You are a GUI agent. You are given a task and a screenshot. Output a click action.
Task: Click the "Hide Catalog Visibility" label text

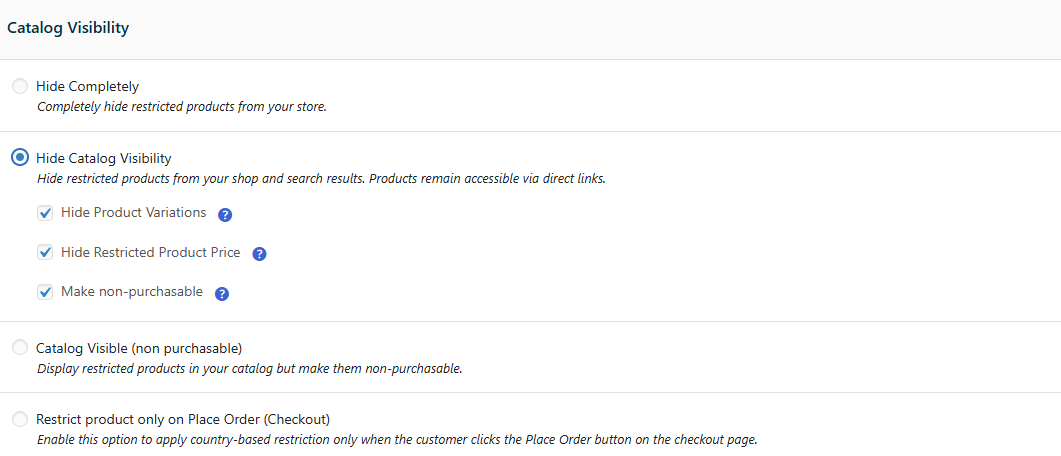pos(104,158)
